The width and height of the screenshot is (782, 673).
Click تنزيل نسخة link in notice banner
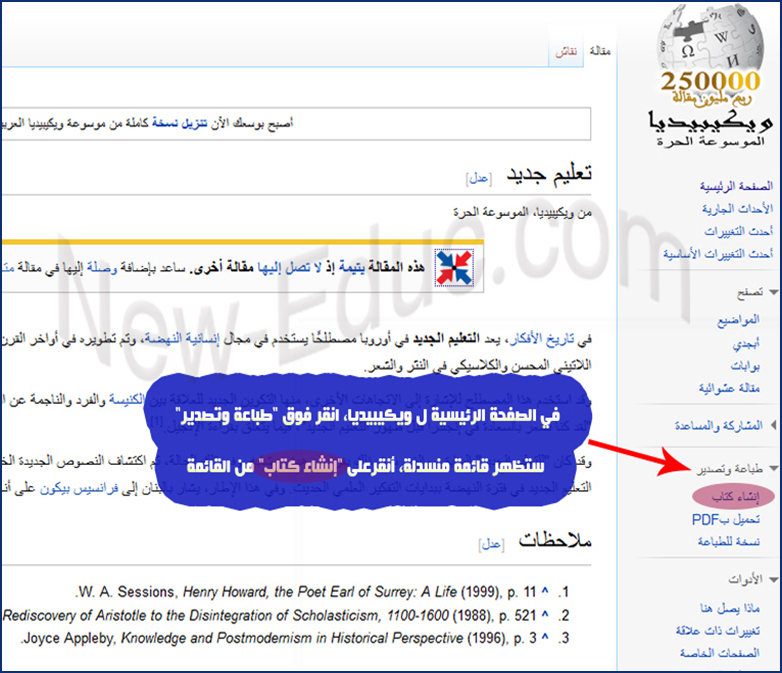(x=180, y=123)
